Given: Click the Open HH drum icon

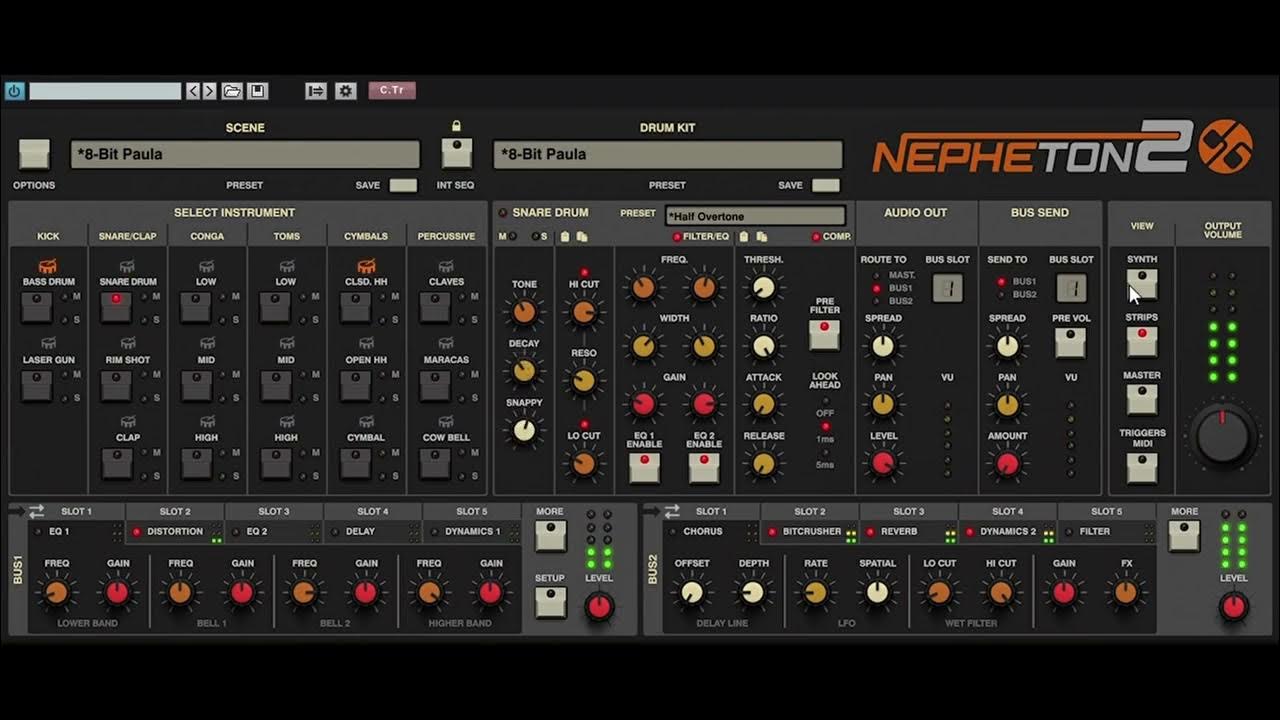Looking at the screenshot, I should [x=366, y=344].
